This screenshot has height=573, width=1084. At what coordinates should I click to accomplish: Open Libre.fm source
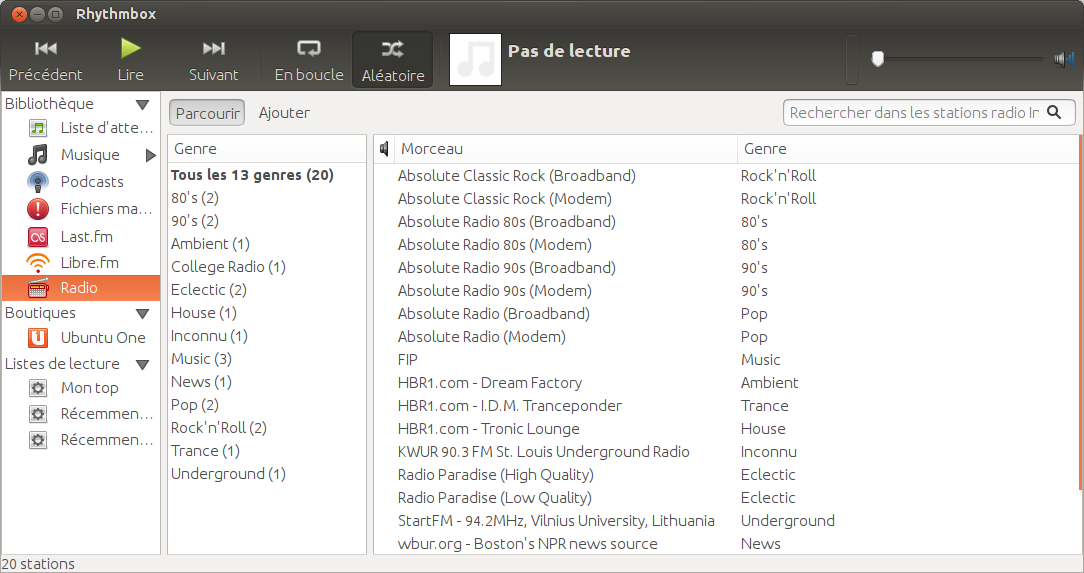[x=81, y=263]
